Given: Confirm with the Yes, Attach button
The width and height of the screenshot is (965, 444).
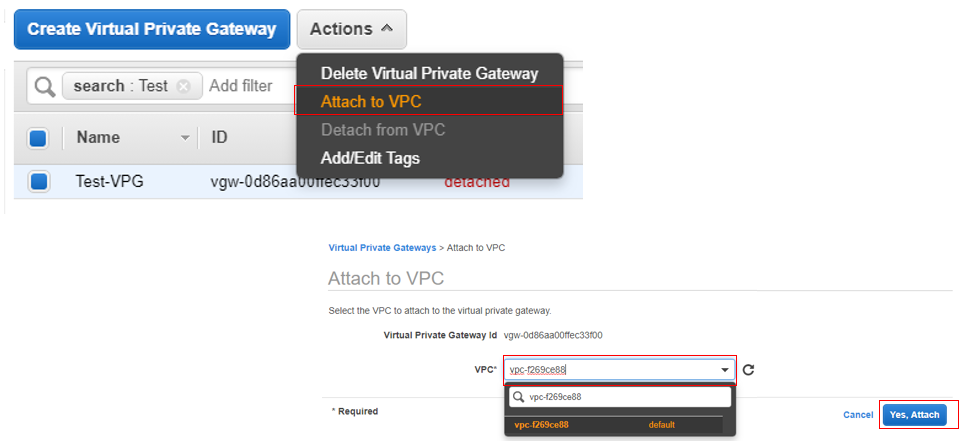Looking at the screenshot, I should tap(915, 414).
